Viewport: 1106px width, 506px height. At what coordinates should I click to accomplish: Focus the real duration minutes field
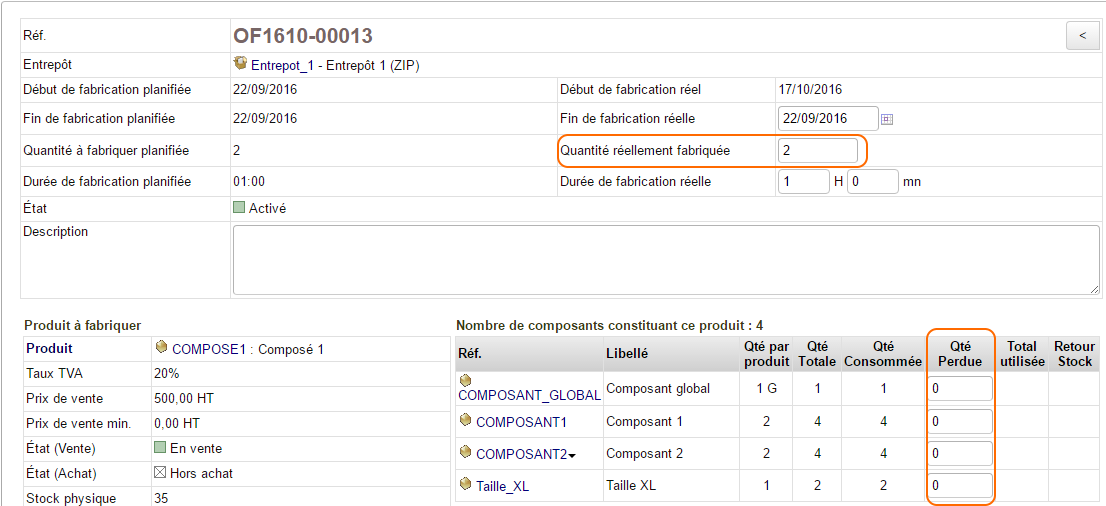(x=872, y=182)
